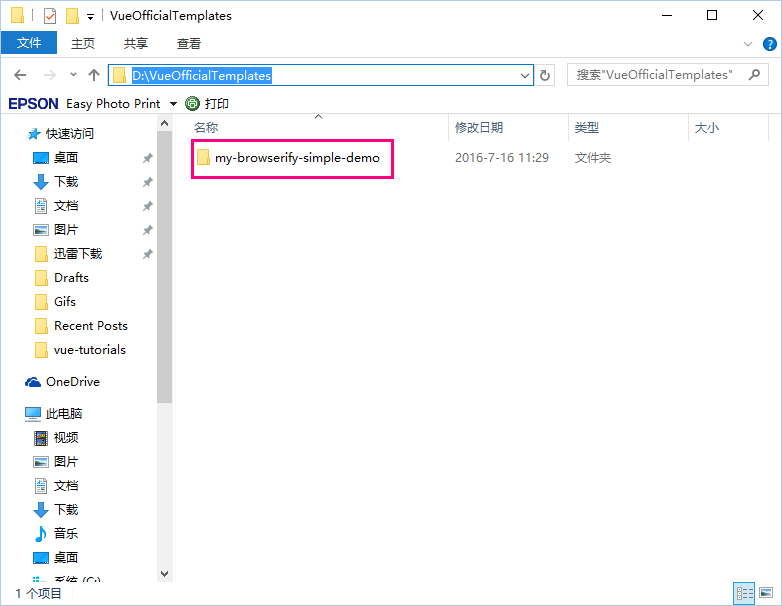Click the Properties quick access toolbar icon
782x606 pixels.
pos(50,16)
